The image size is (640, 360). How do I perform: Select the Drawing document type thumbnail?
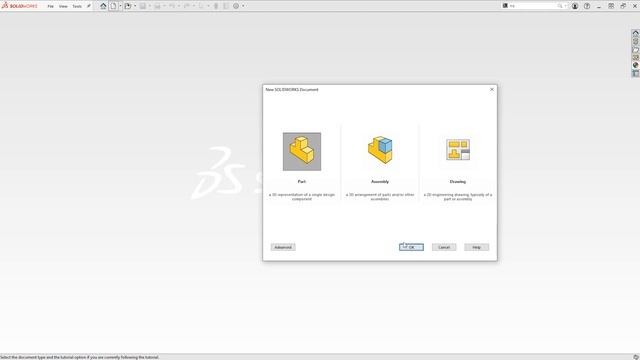(458, 149)
